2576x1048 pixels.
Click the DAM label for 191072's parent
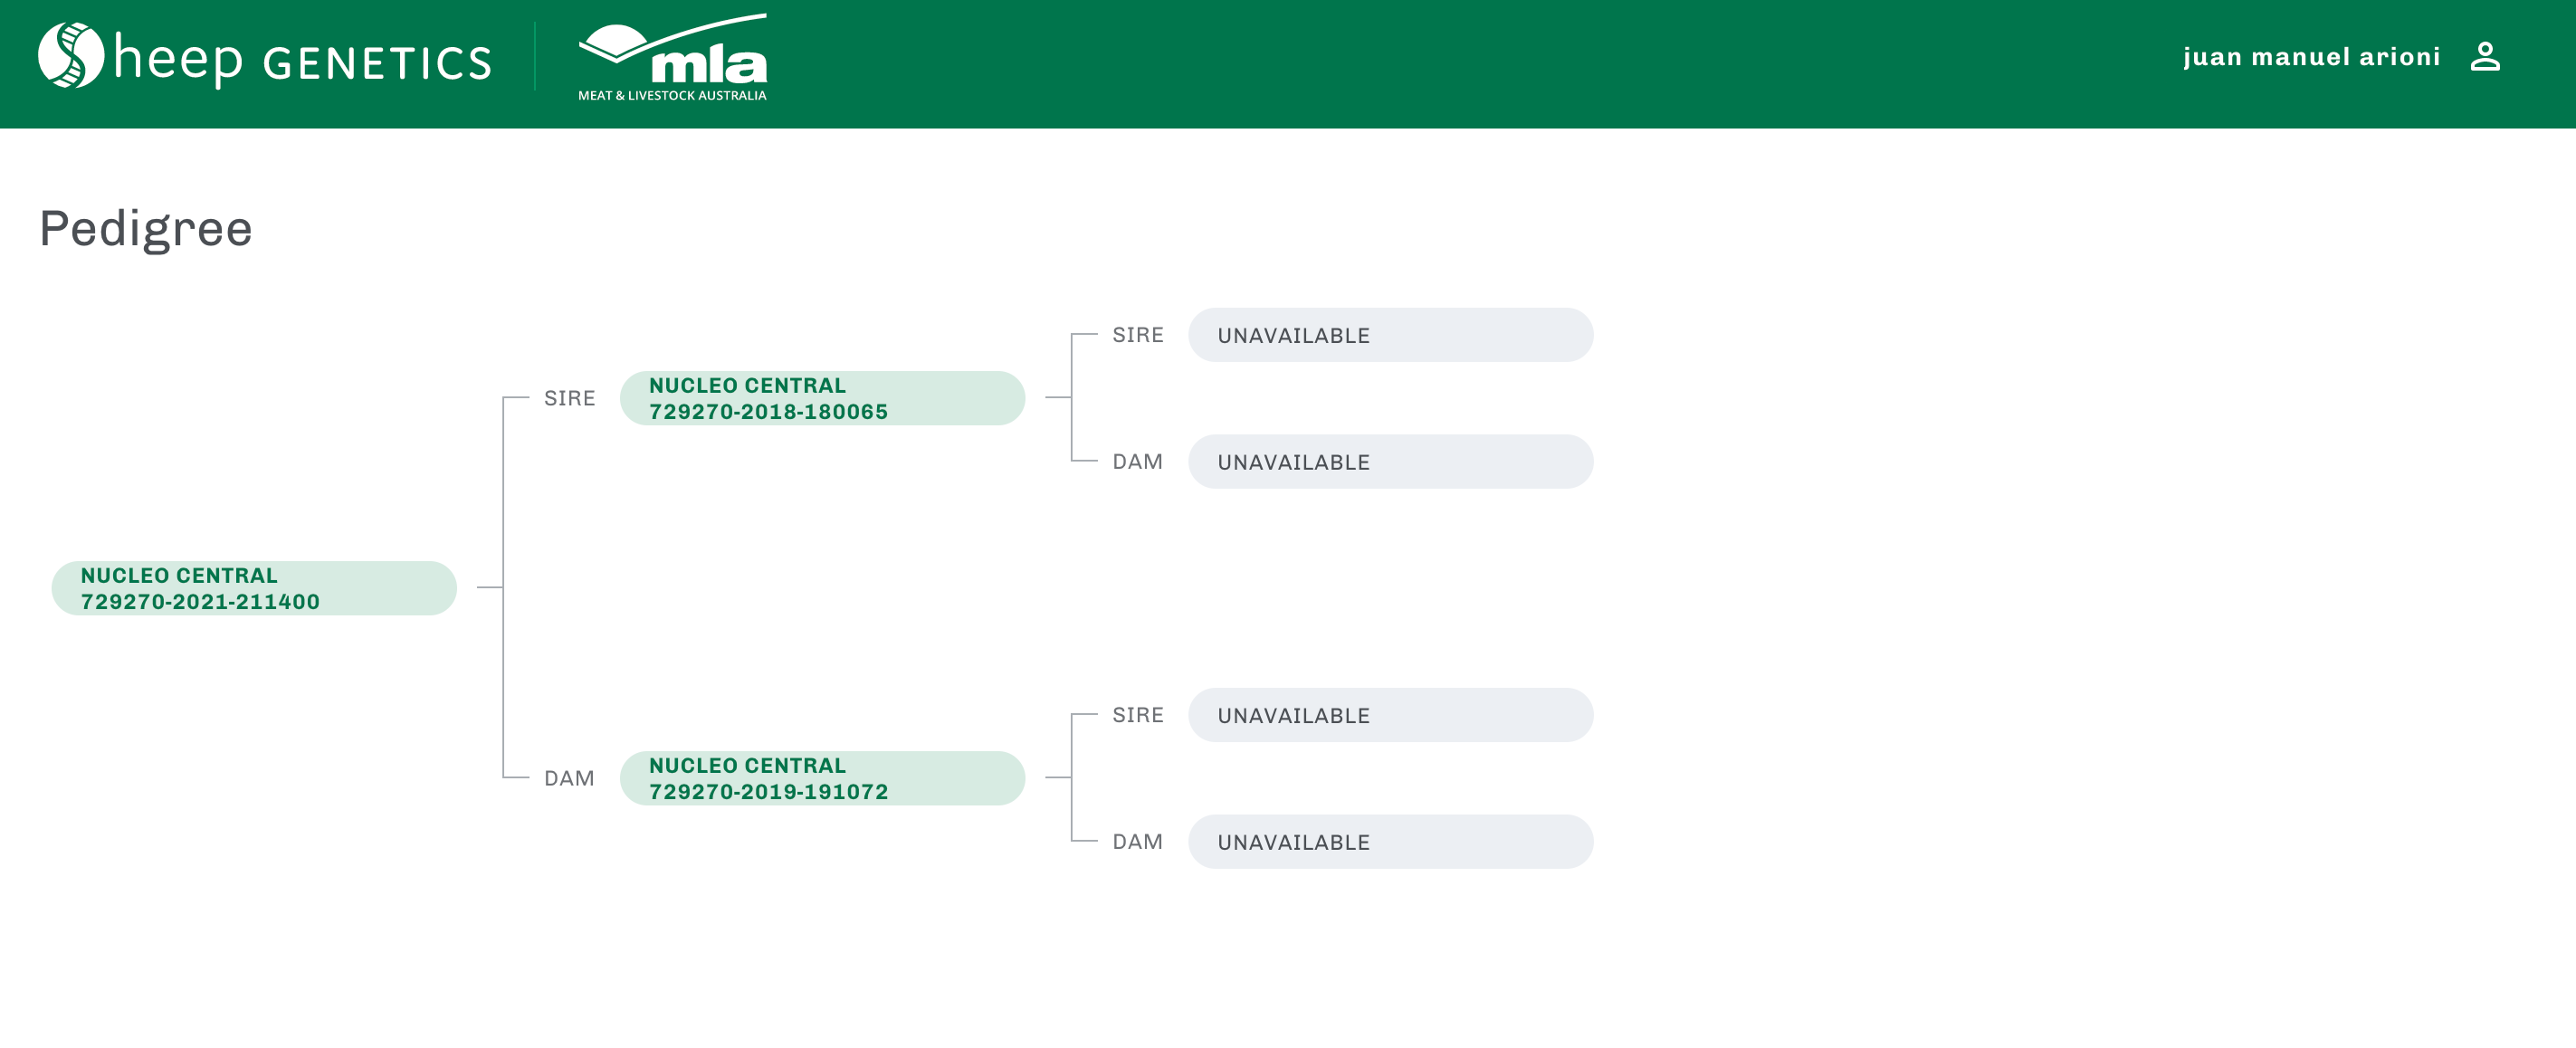1138,842
